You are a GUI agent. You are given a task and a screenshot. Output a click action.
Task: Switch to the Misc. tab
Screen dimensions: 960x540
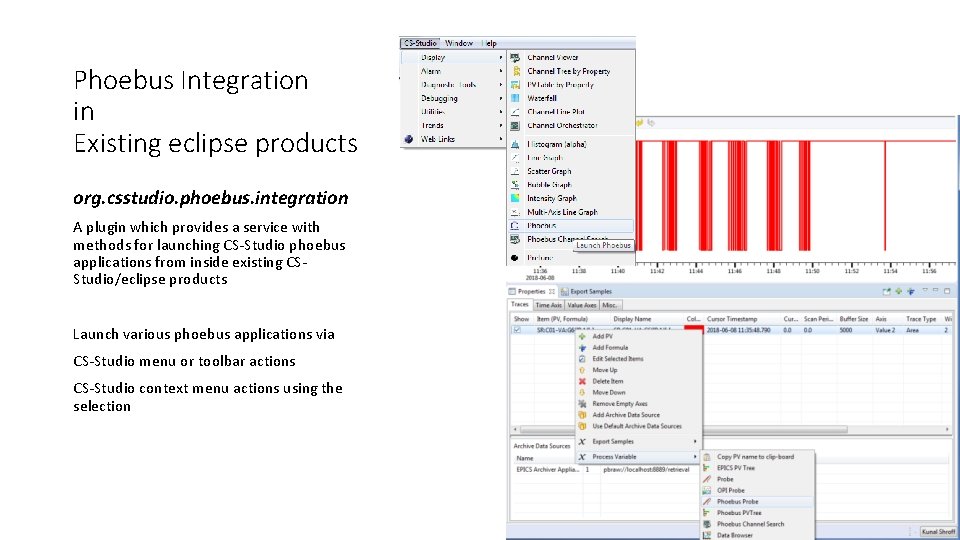click(610, 305)
